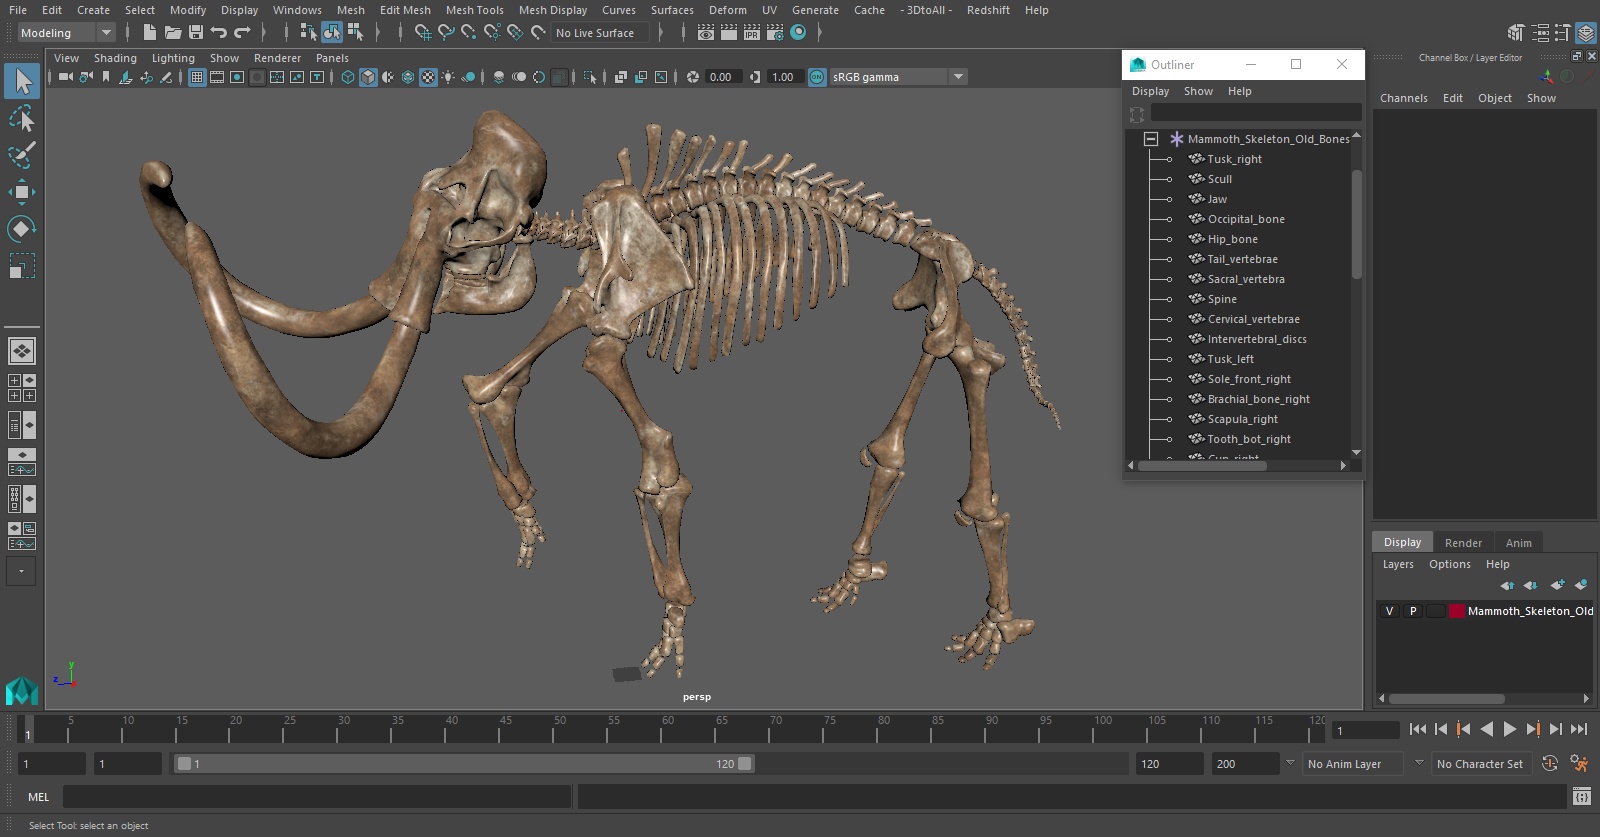The image size is (1600, 837).
Task: Open the No Live Surface field
Action: [x=600, y=33]
